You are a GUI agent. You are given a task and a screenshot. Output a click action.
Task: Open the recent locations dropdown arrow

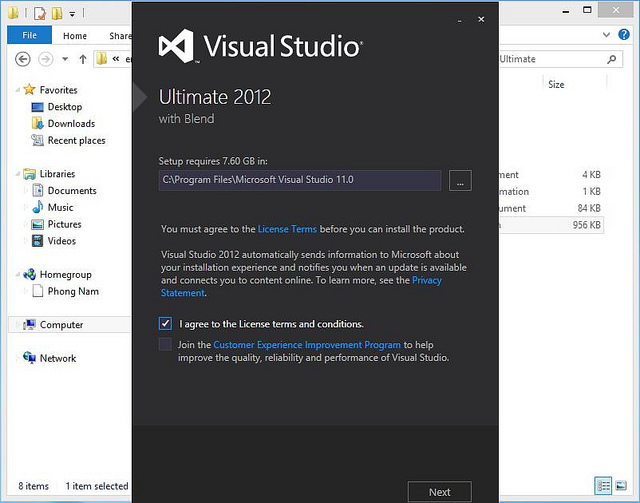pyautogui.click(x=65, y=60)
